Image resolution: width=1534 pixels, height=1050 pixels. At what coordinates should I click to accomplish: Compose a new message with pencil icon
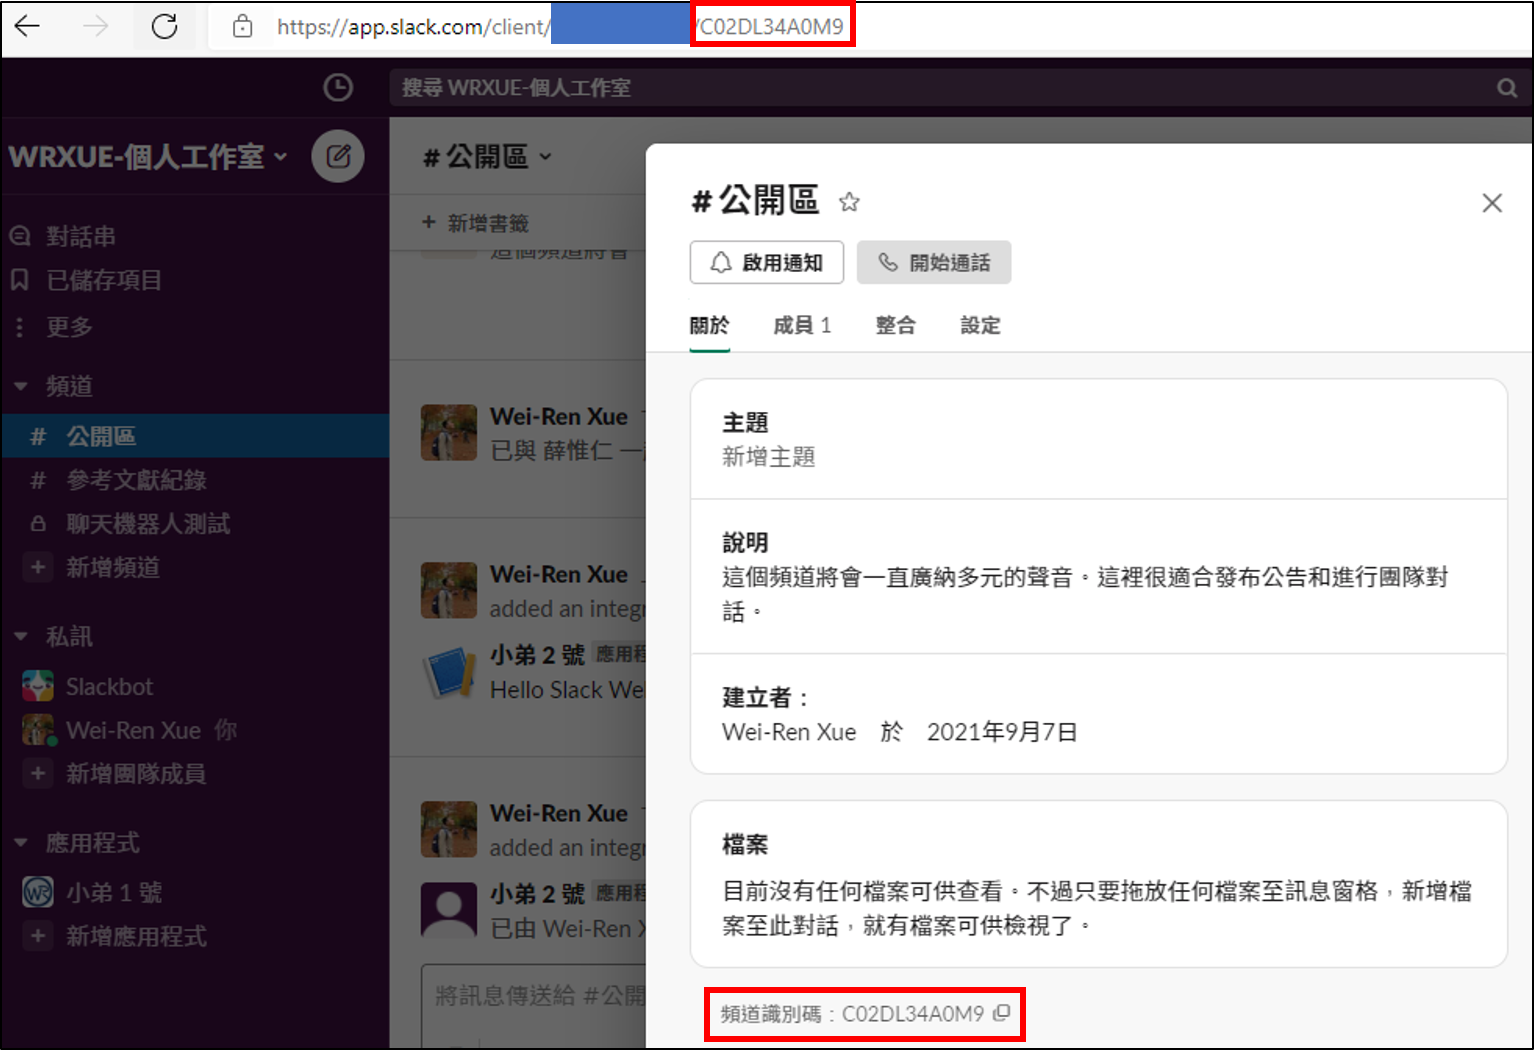coord(338,156)
